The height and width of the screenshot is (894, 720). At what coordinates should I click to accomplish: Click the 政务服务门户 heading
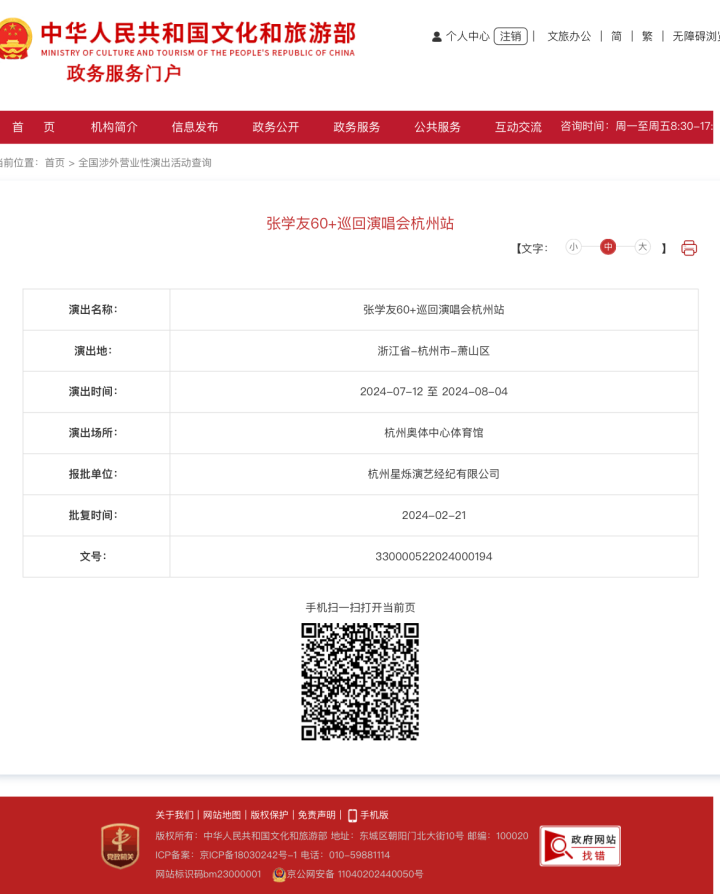coord(124,74)
